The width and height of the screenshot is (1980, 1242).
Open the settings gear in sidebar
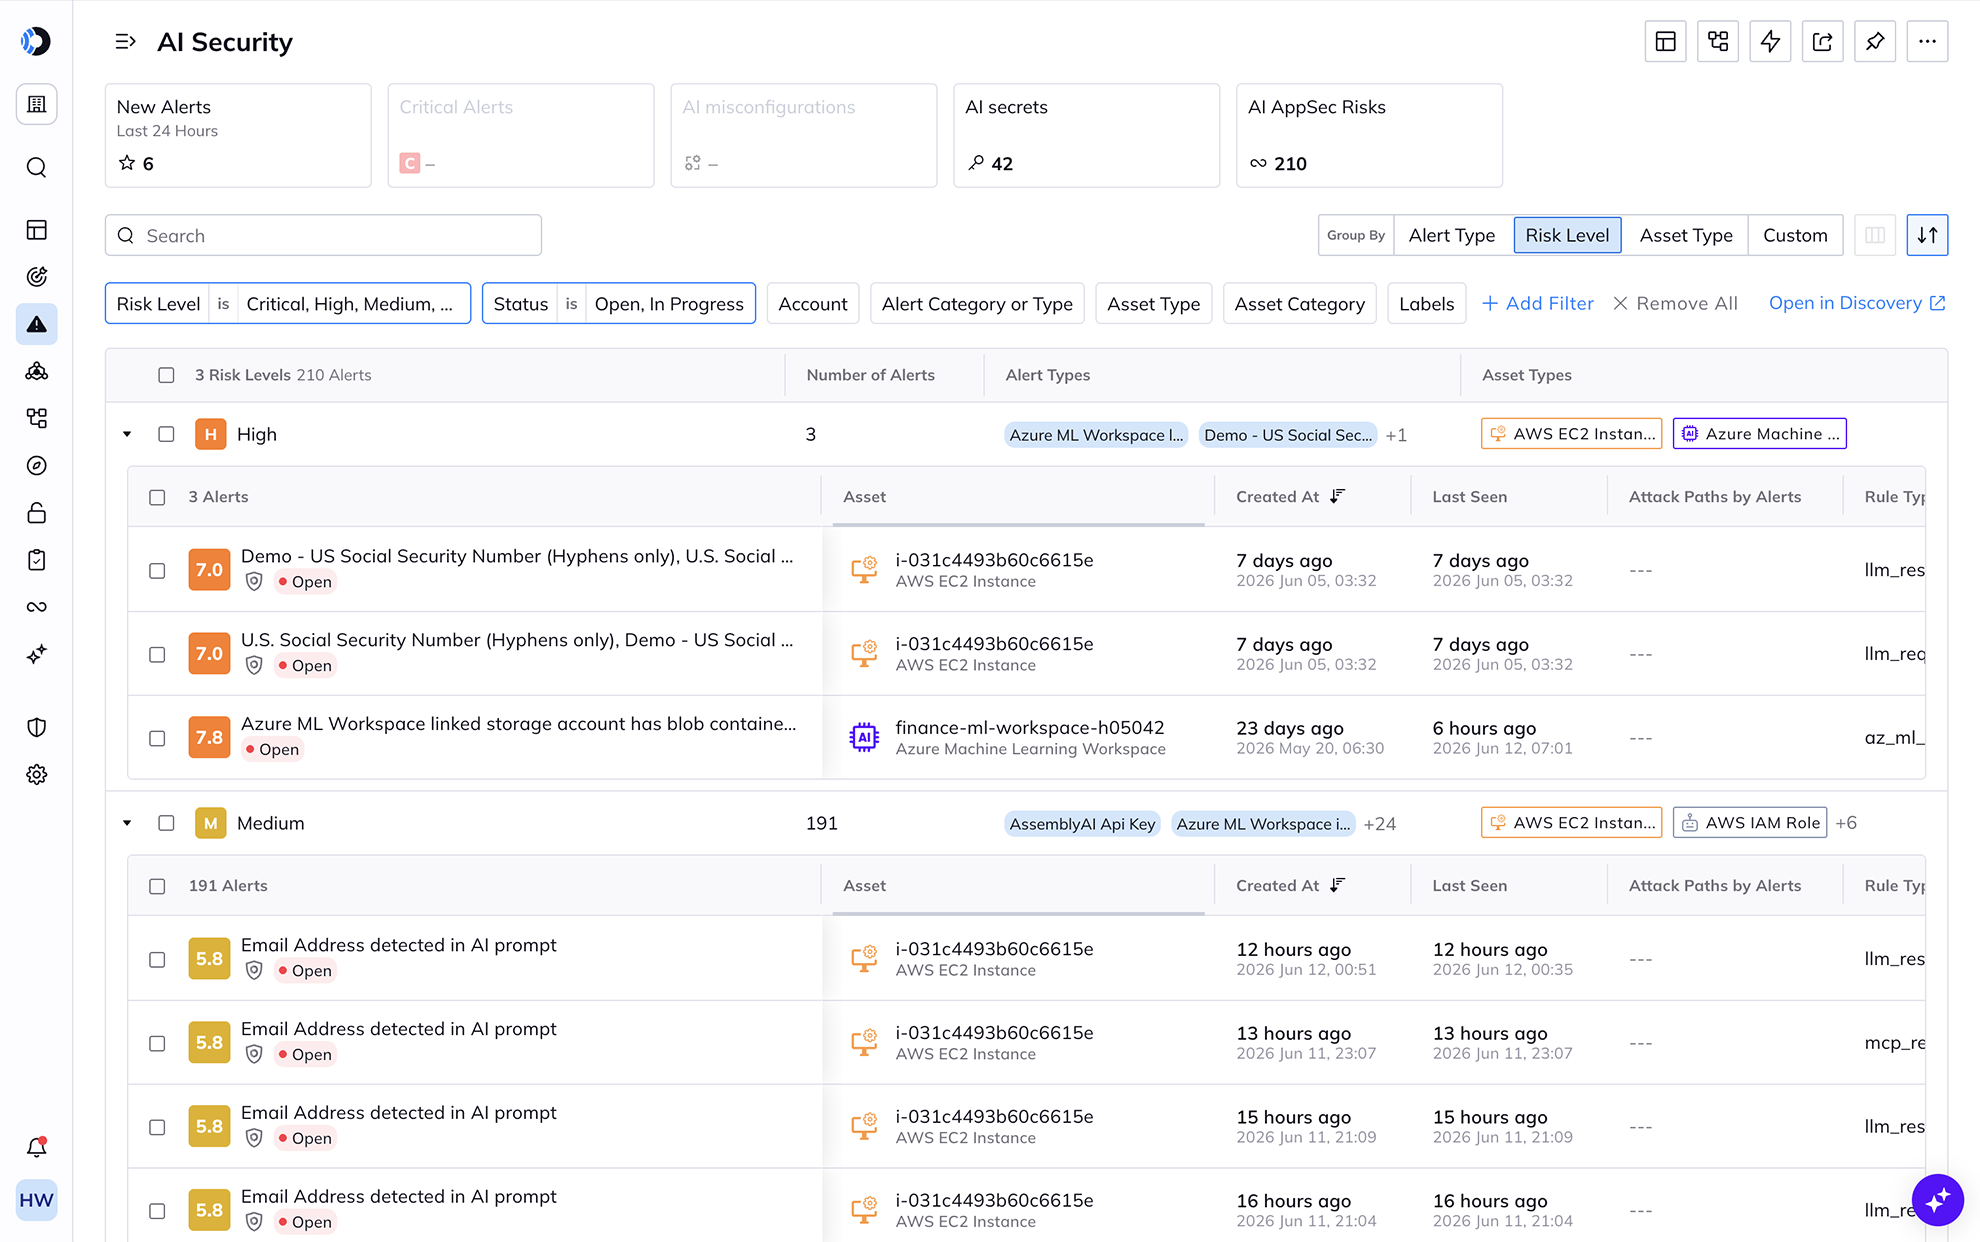[x=36, y=774]
